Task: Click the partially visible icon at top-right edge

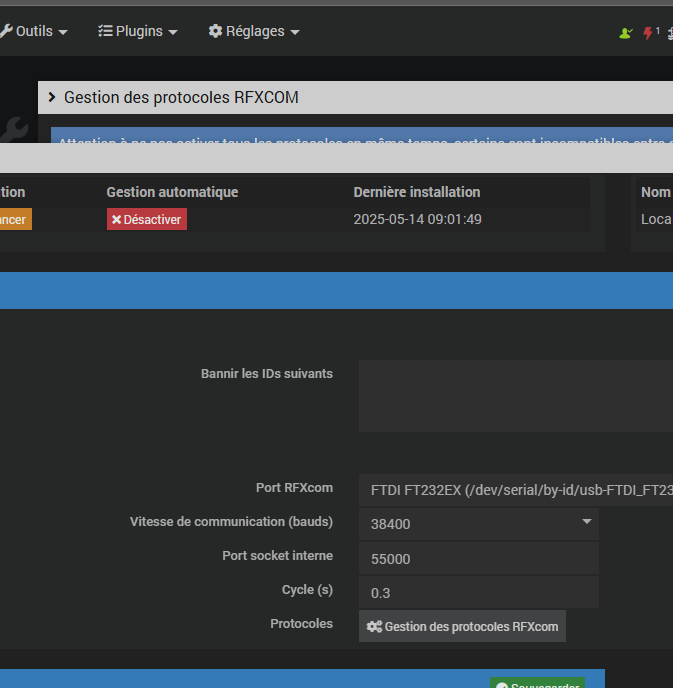Action: click(x=668, y=33)
